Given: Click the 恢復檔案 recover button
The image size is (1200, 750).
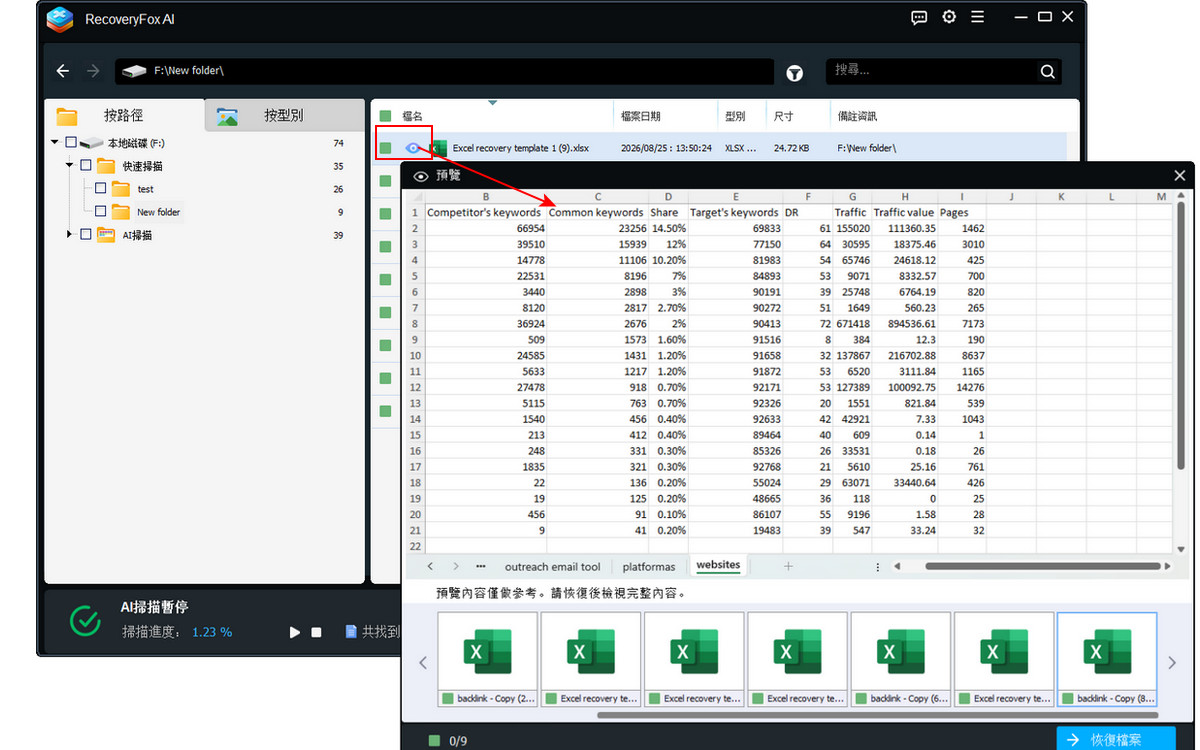Looking at the screenshot, I should click(x=1117, y=739).
